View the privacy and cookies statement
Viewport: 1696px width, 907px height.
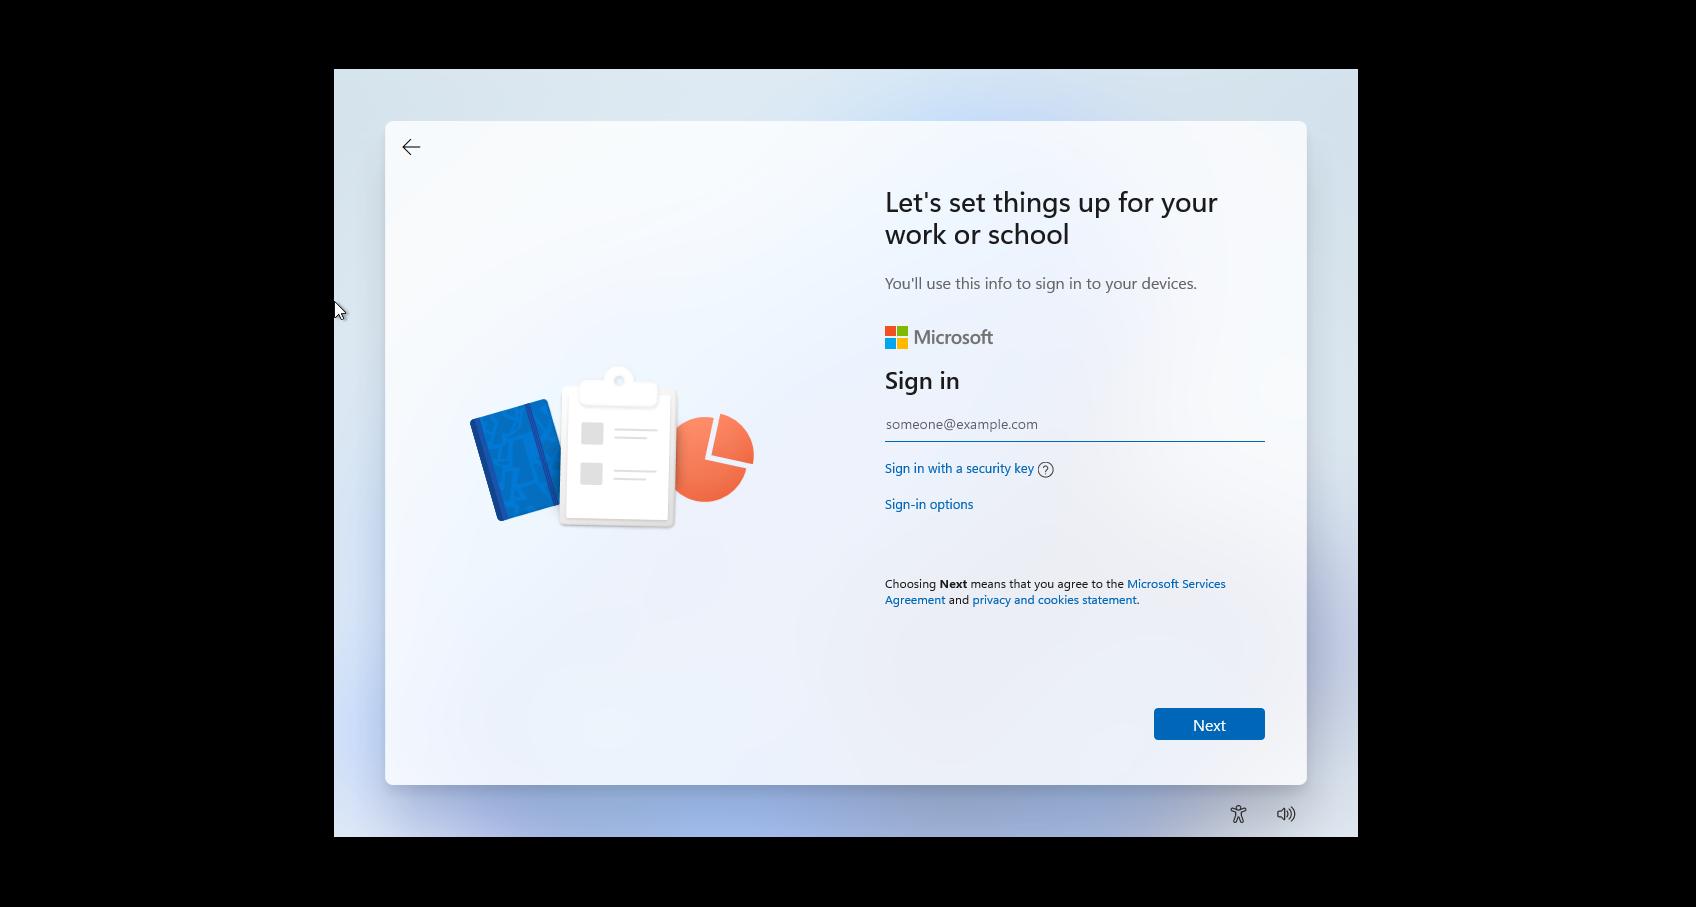point(1054,600)
